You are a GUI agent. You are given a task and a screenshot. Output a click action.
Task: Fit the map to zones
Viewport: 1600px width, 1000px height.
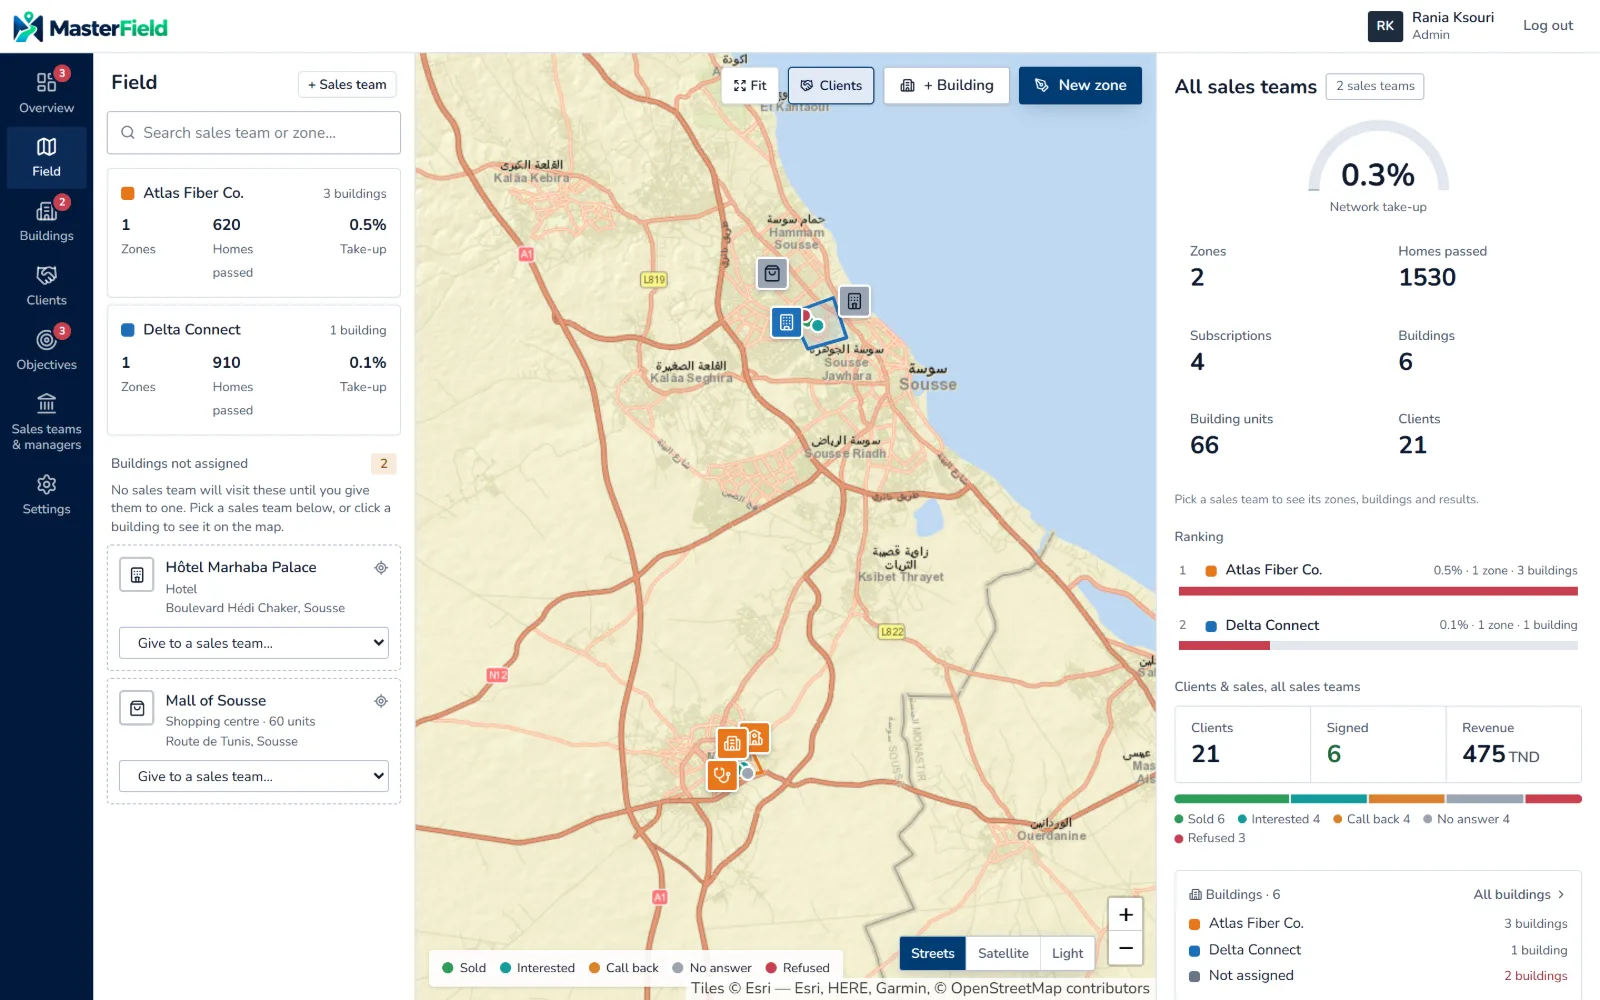tap(750, 85)
